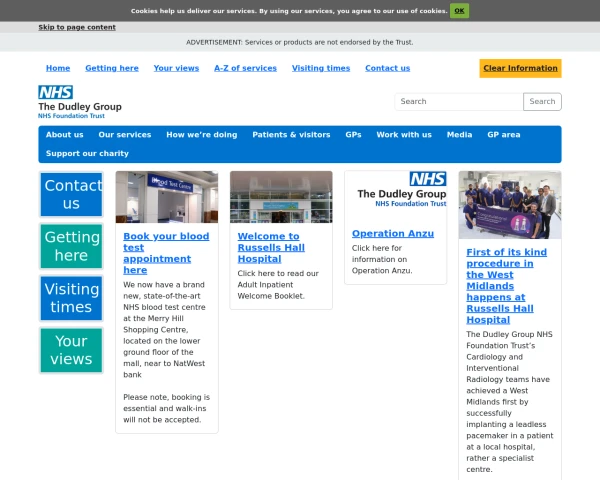Open the GP area menu item
The width and height of the screenshot is (600, 480).
tap(504, 135)
